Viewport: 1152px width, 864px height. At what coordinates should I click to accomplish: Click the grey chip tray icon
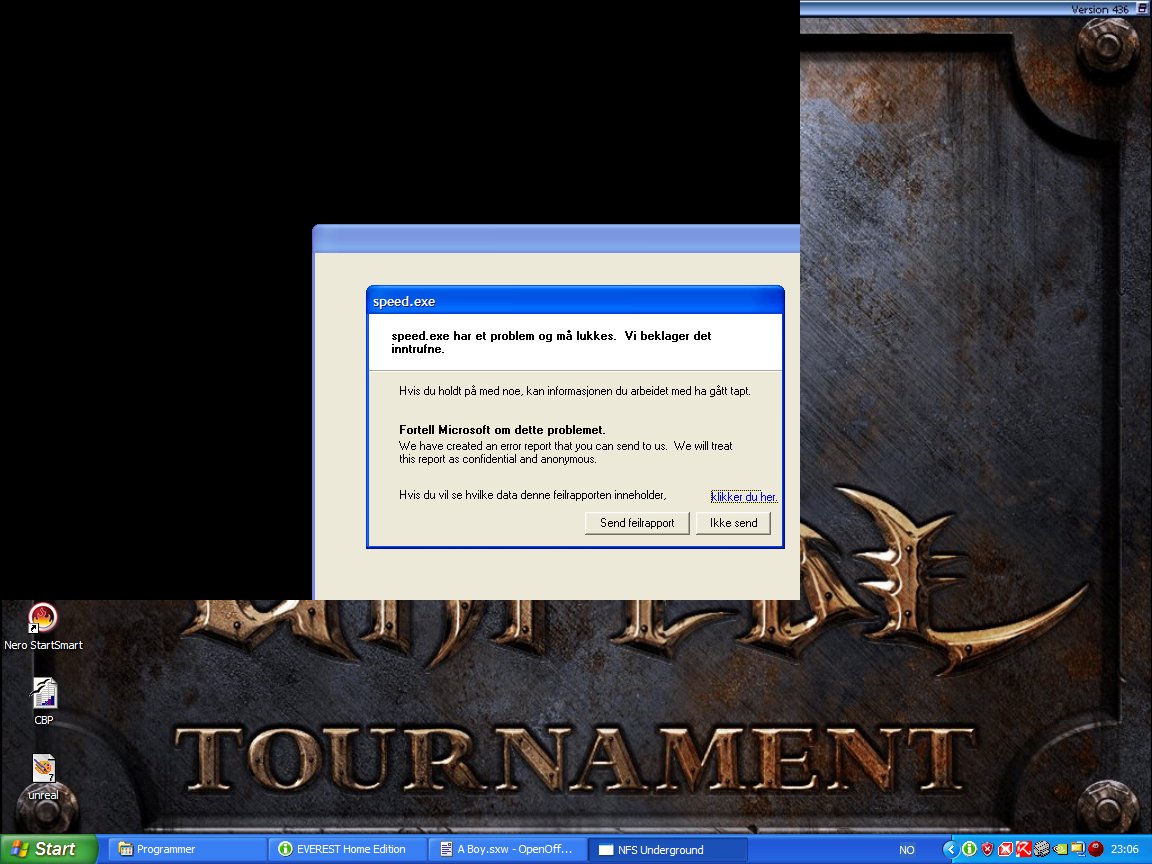(x=1042, y=849)
